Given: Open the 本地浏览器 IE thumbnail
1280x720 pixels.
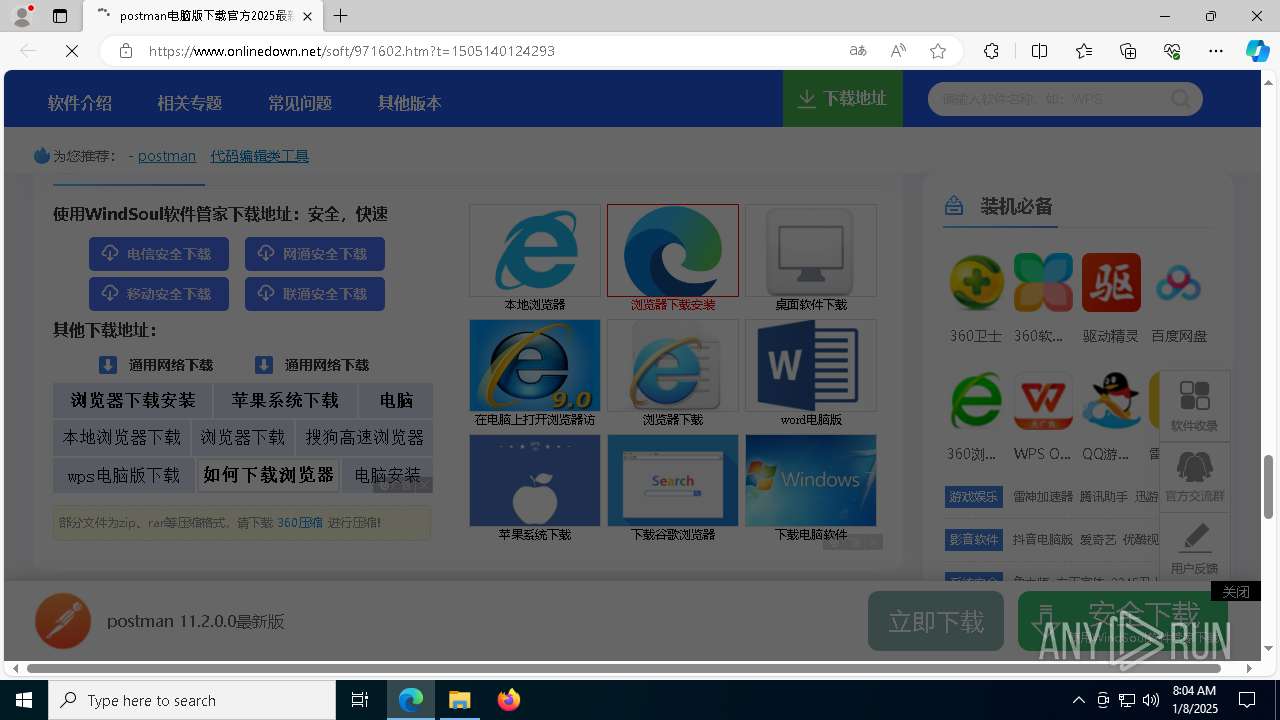Looking at the screenshot, I should click(535, 251).
